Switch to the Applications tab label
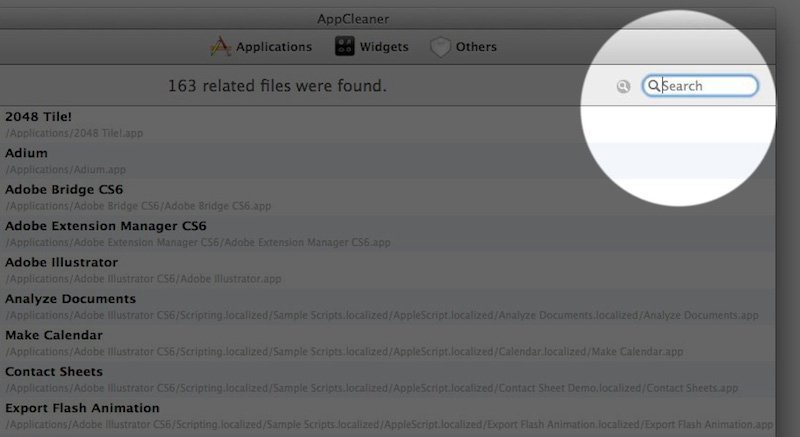Image resolution: width=800 pixels, height=437 pixels. (274, 47)
